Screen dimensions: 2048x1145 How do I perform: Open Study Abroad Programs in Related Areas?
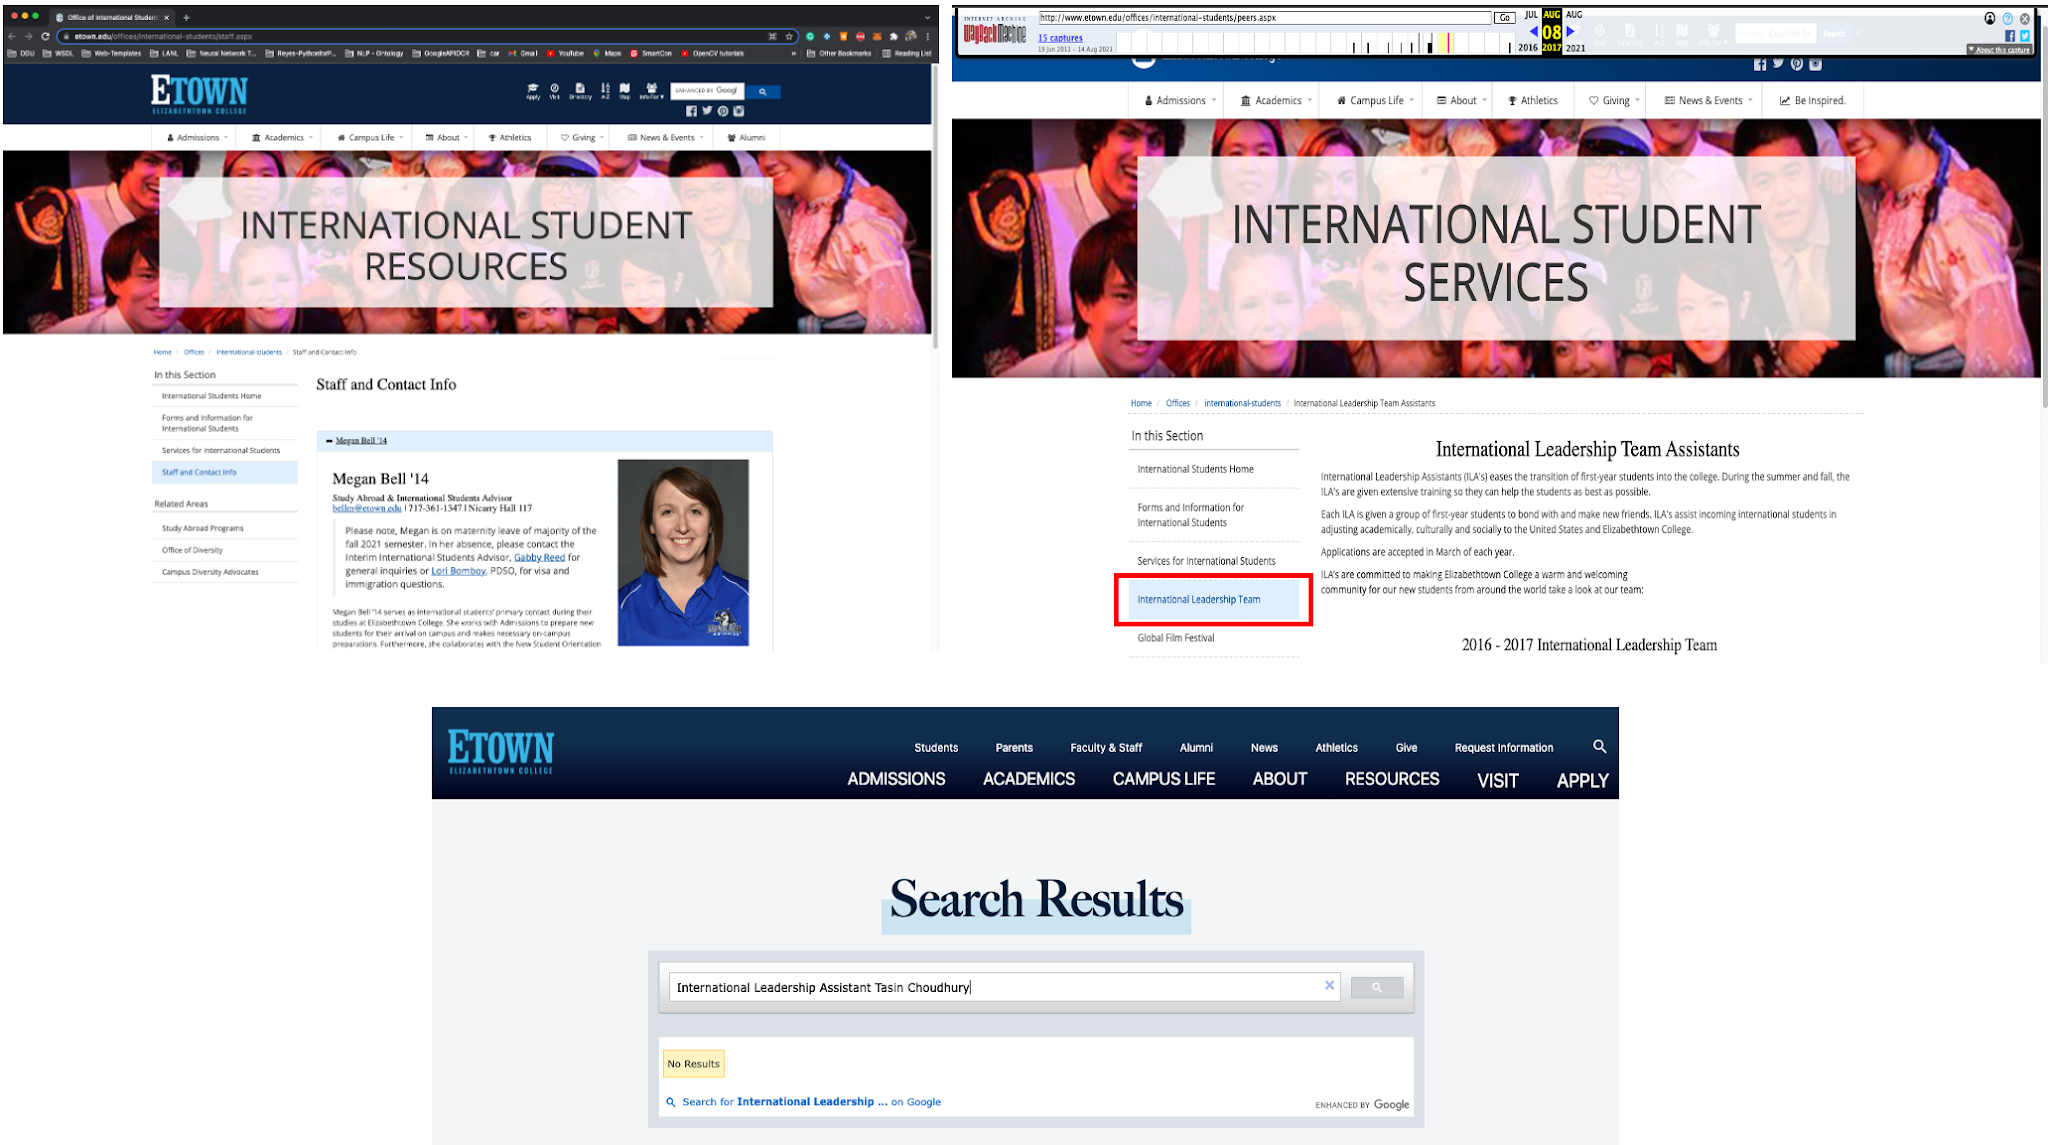202,528
